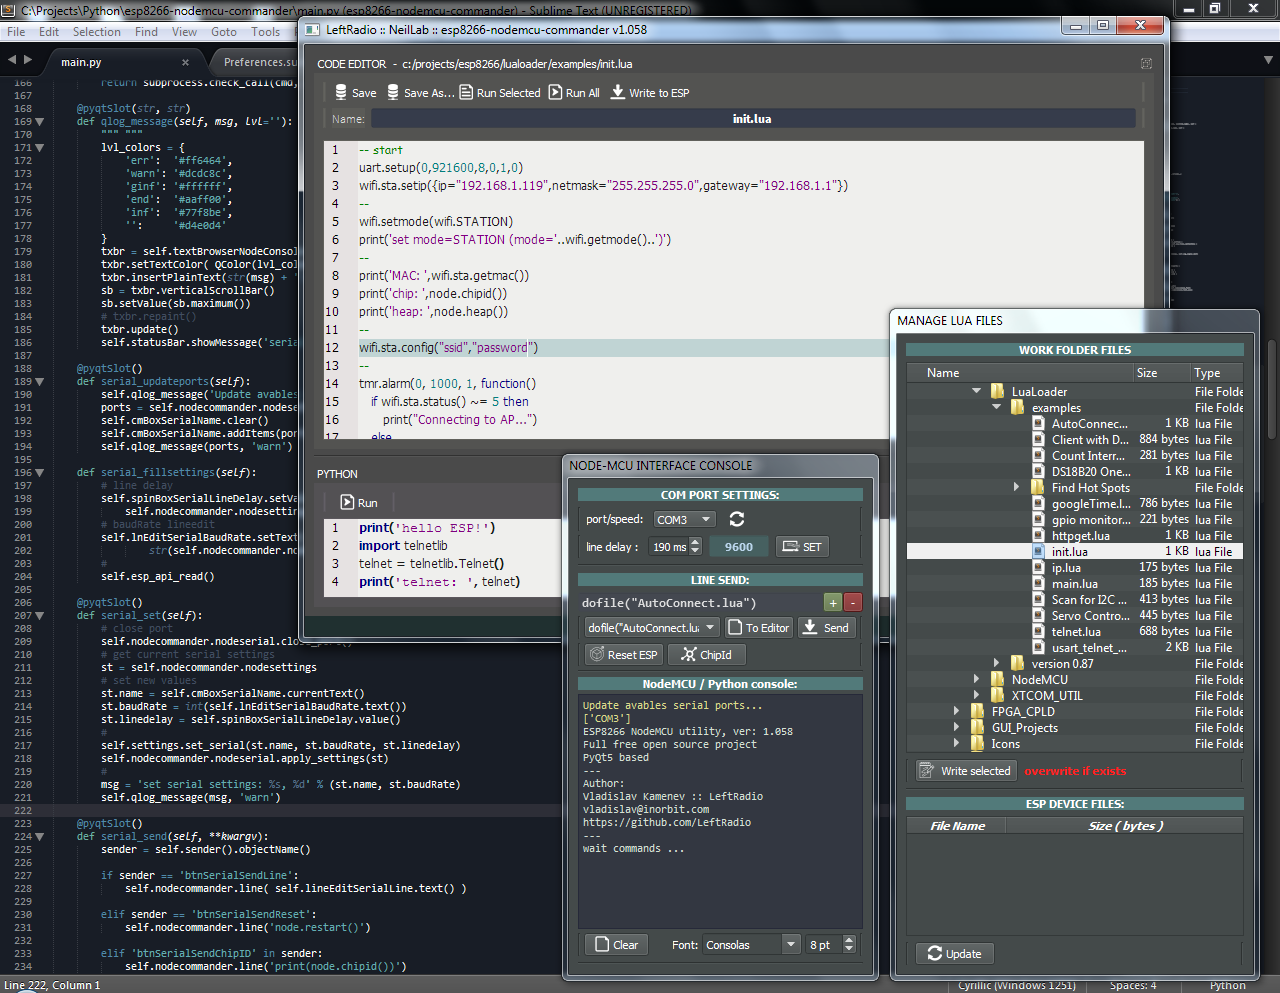Expand the Icons folder
The width and height of the screenshot is (1280, 993).
tap(957, 743)
